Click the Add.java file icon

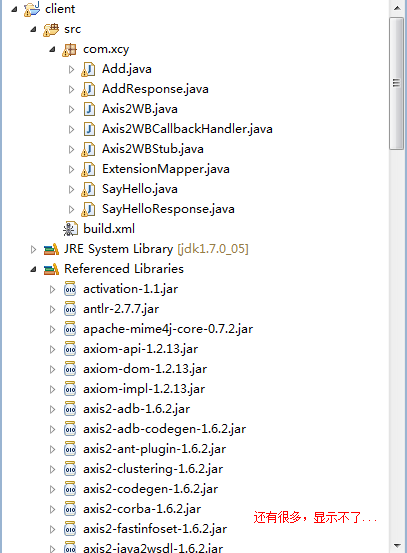coord(88,69)
